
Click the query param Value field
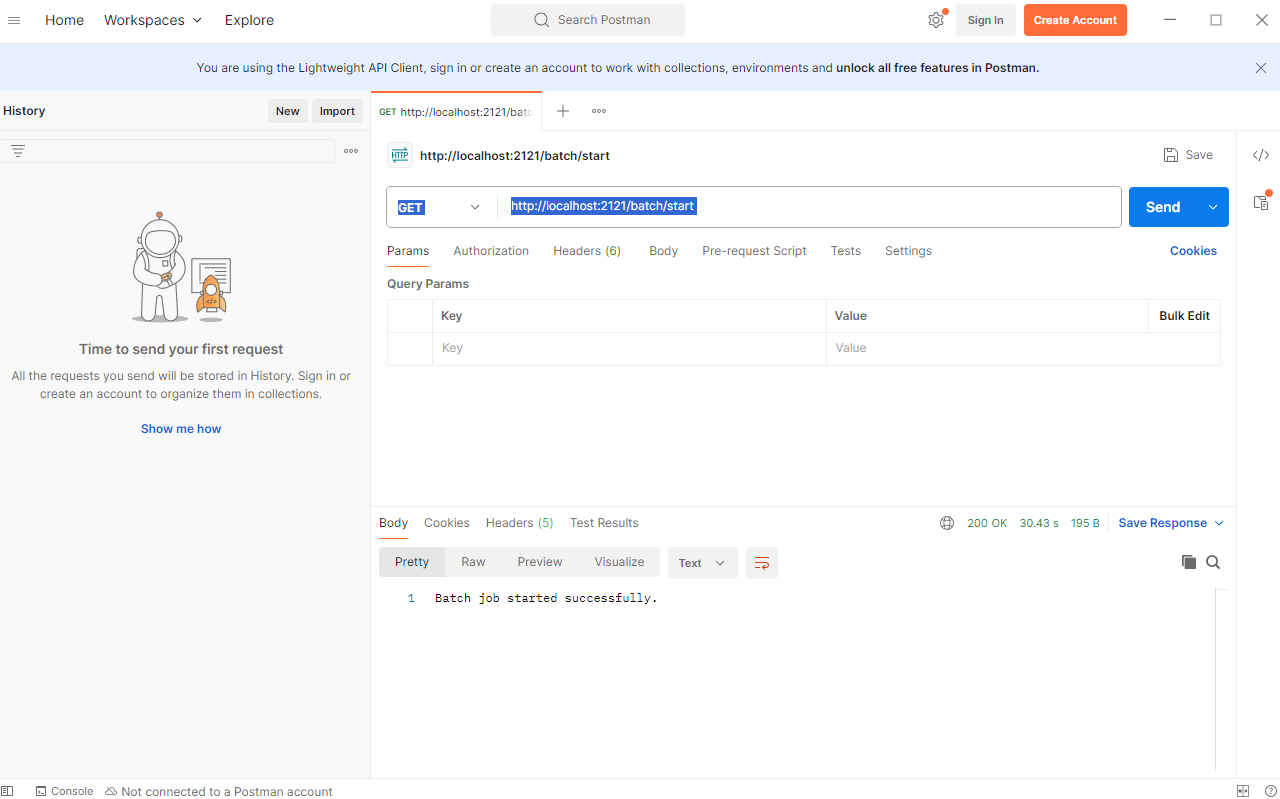pyautogui.click(x=1023, y=348)
